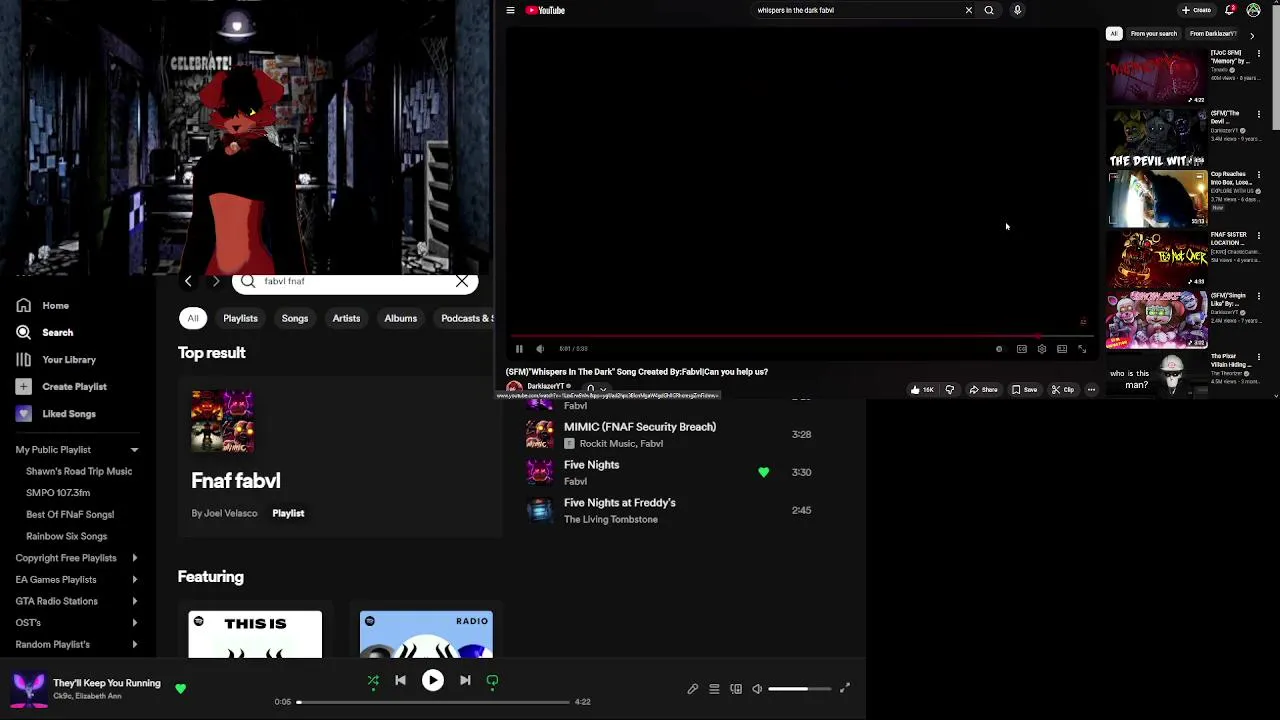Remove 'They'll Keep You Running' from liked
Image resolution: width=1280 pixels, height=720 pixels.
[181, 688]
